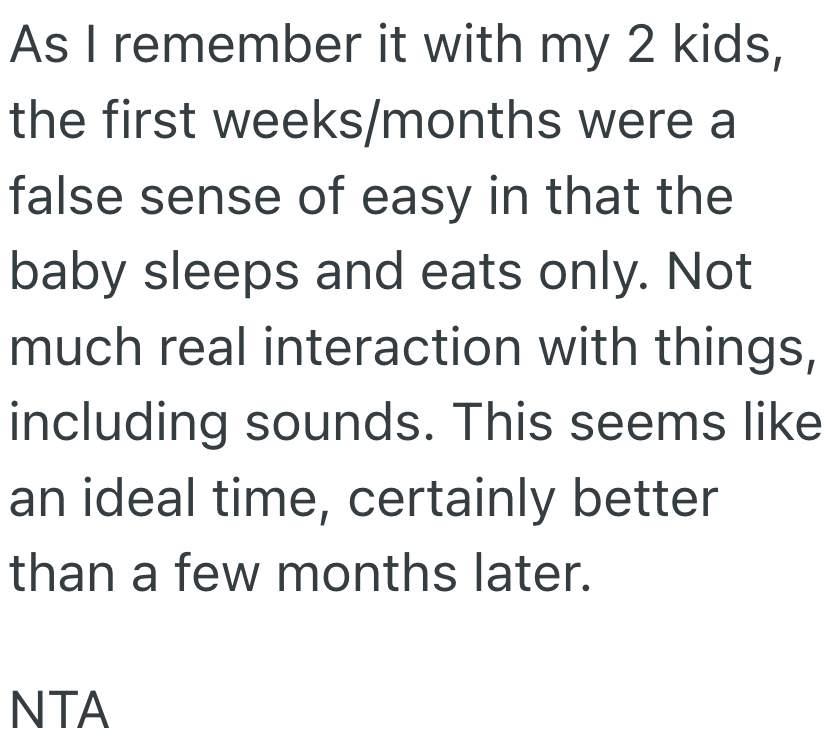
Task: Click the words "false sense"
Action: [x=142, y=199]
